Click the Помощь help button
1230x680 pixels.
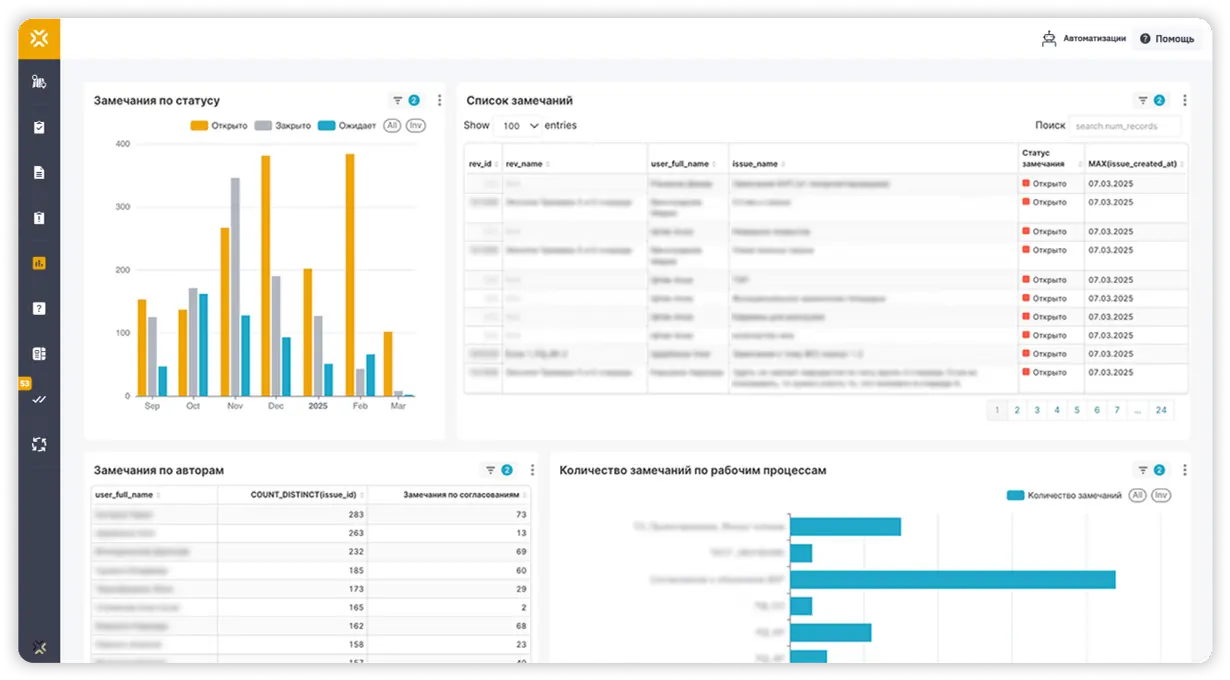pos(1165,39)
